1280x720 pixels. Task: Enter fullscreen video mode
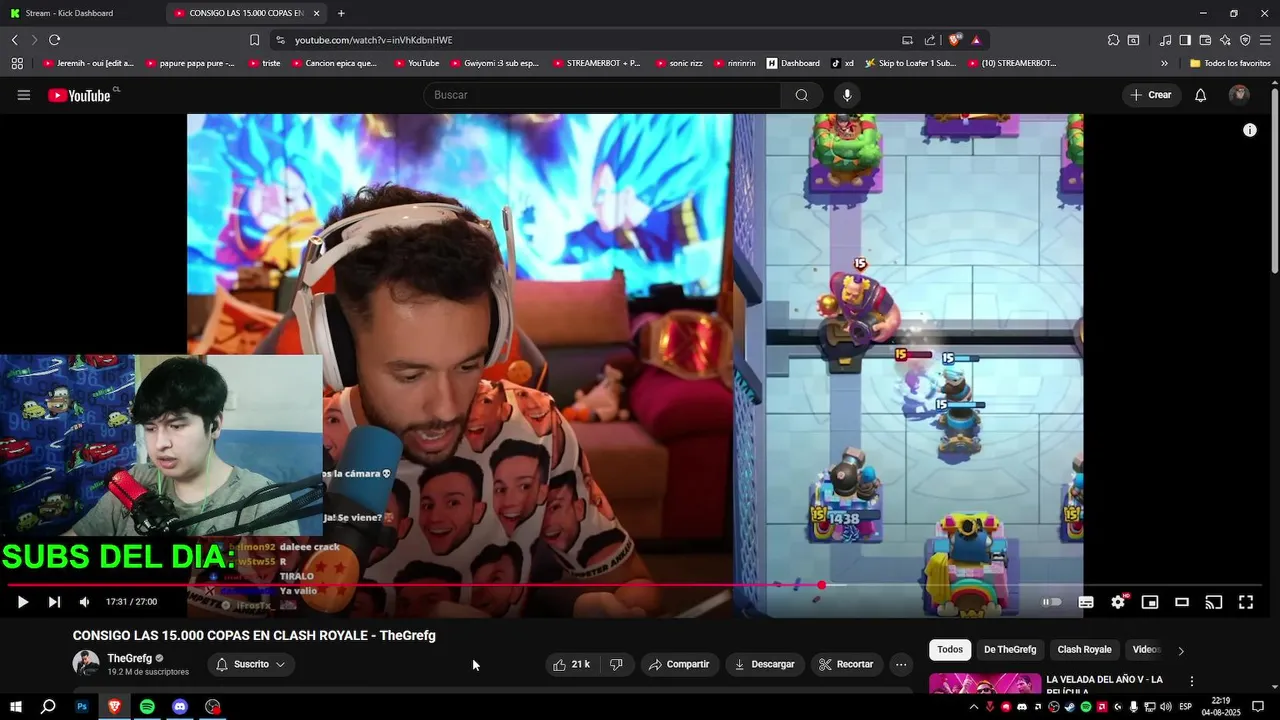(1246, 602)
